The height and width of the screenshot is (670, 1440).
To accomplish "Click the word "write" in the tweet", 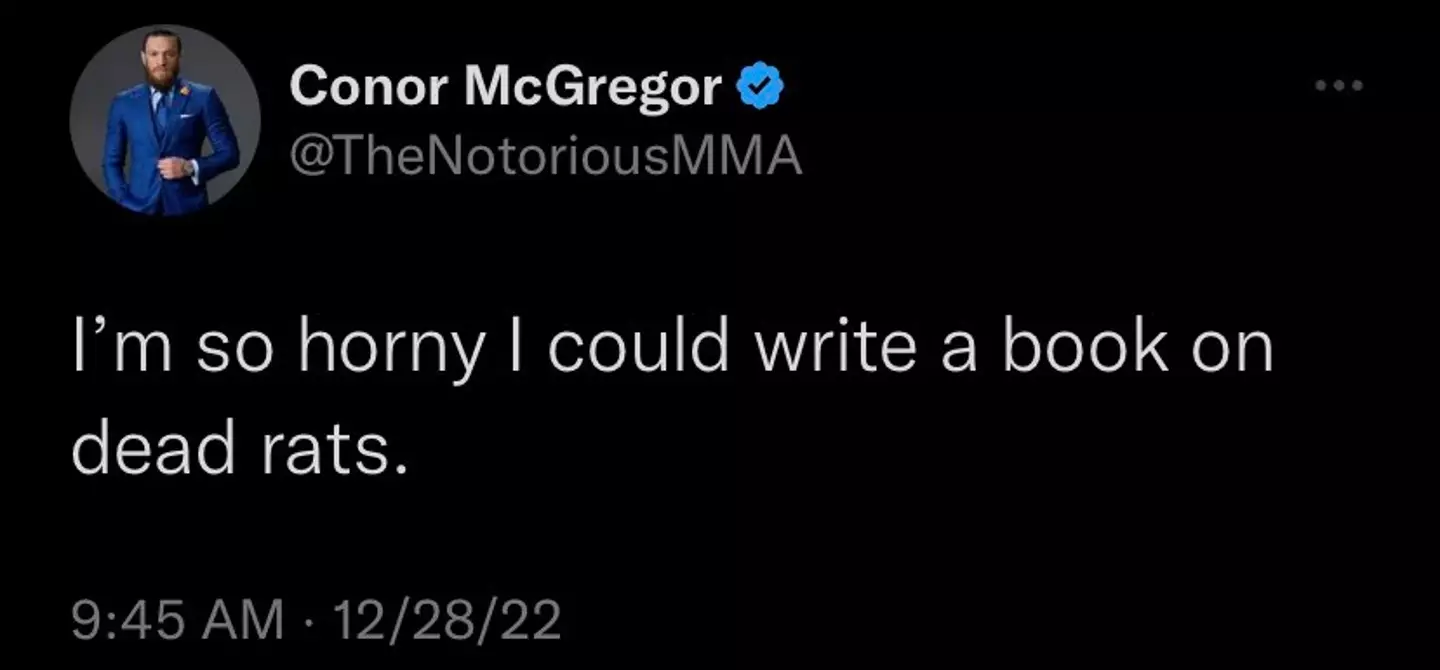I will (835, 347).
